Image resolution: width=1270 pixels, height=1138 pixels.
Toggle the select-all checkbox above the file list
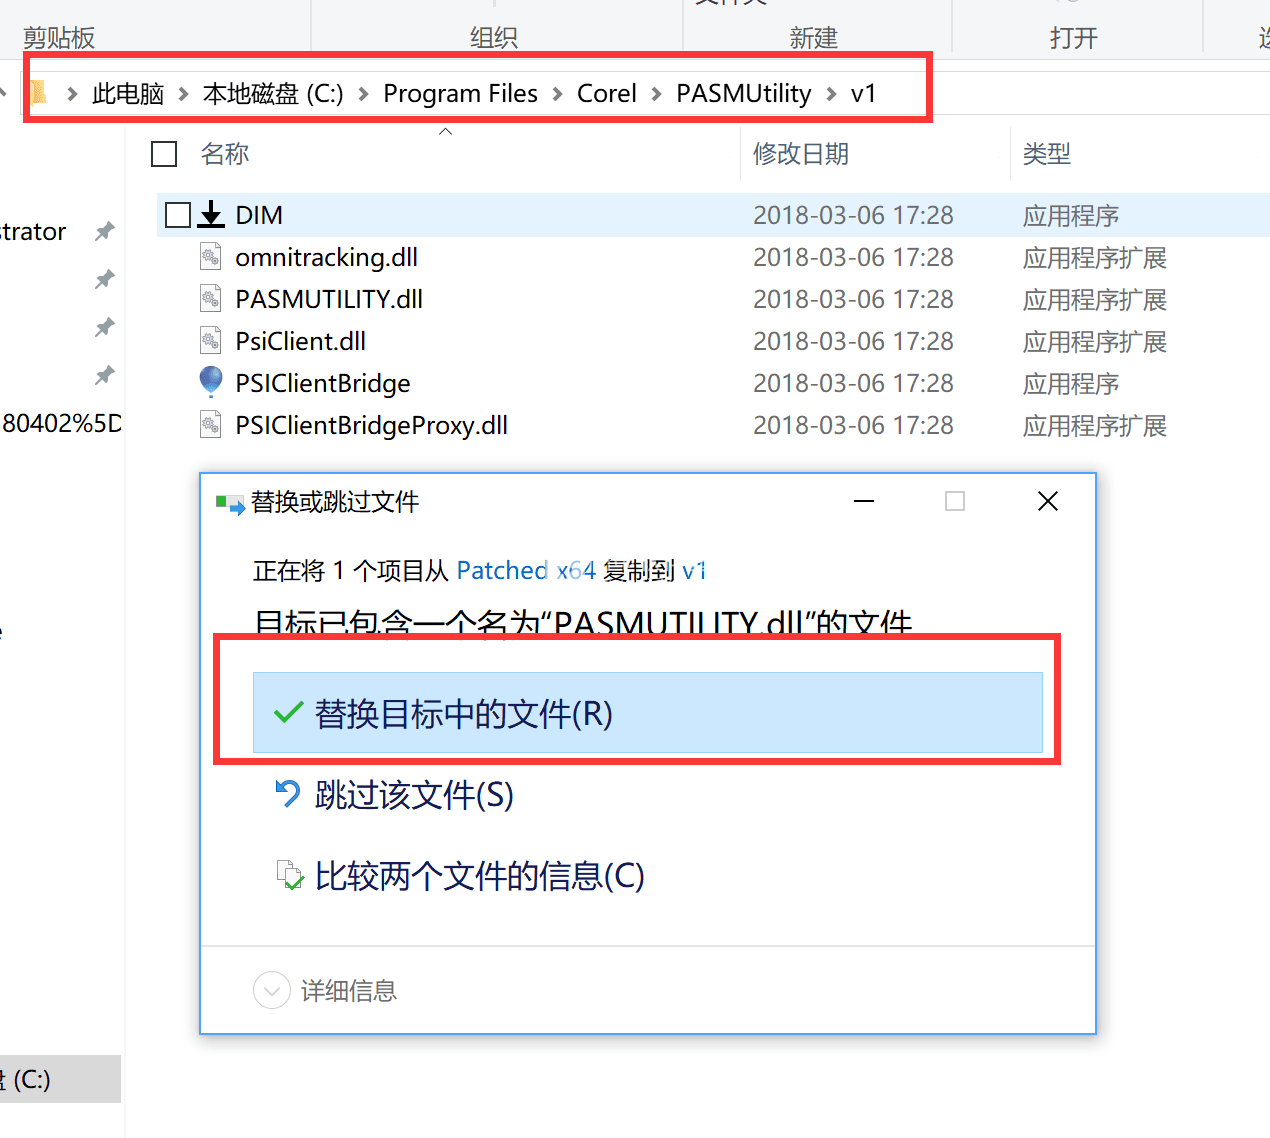coord(163,153)
